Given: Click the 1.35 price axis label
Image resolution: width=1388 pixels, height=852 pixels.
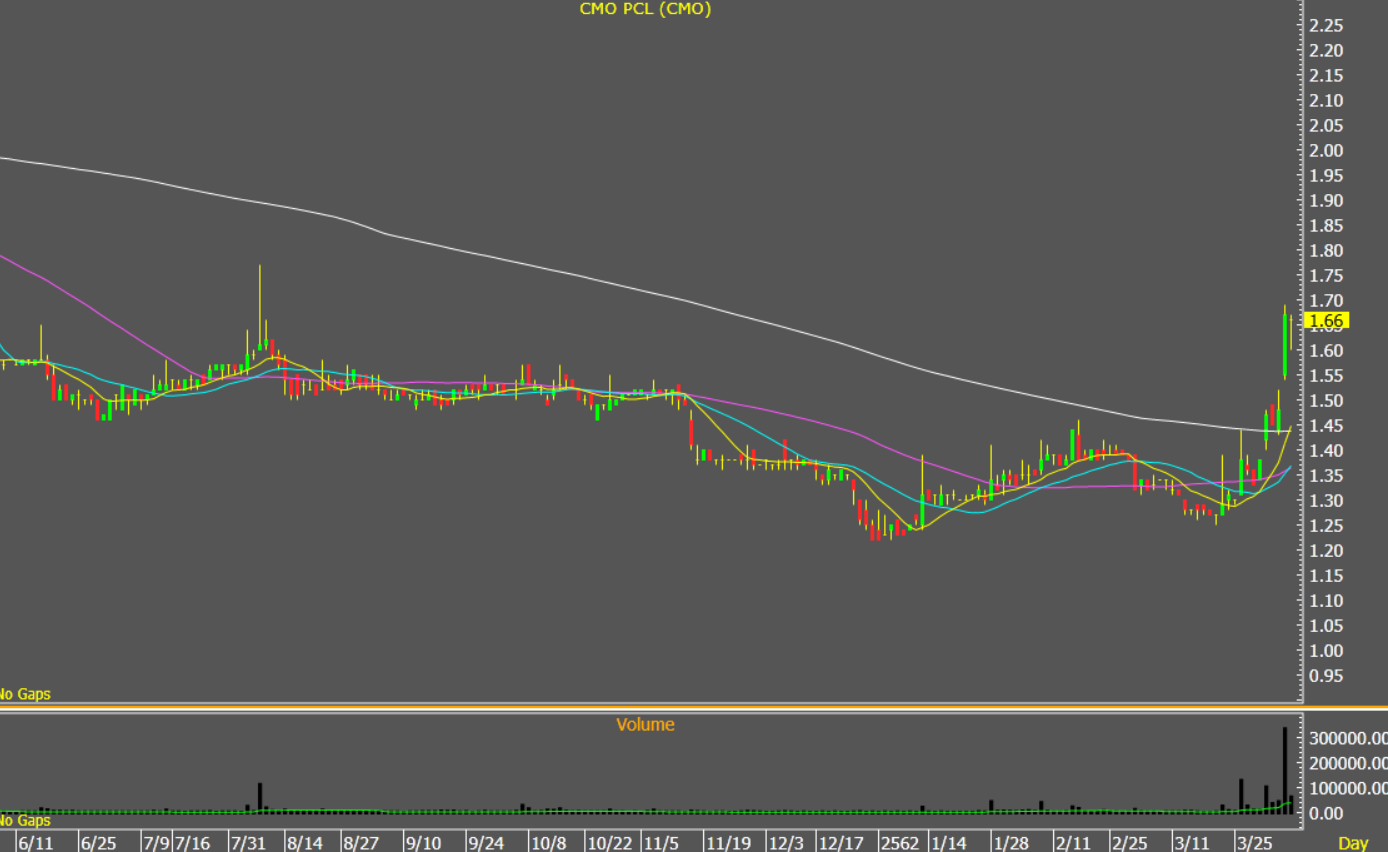Looking at the screenshot, I should (x=1325, y=475).
